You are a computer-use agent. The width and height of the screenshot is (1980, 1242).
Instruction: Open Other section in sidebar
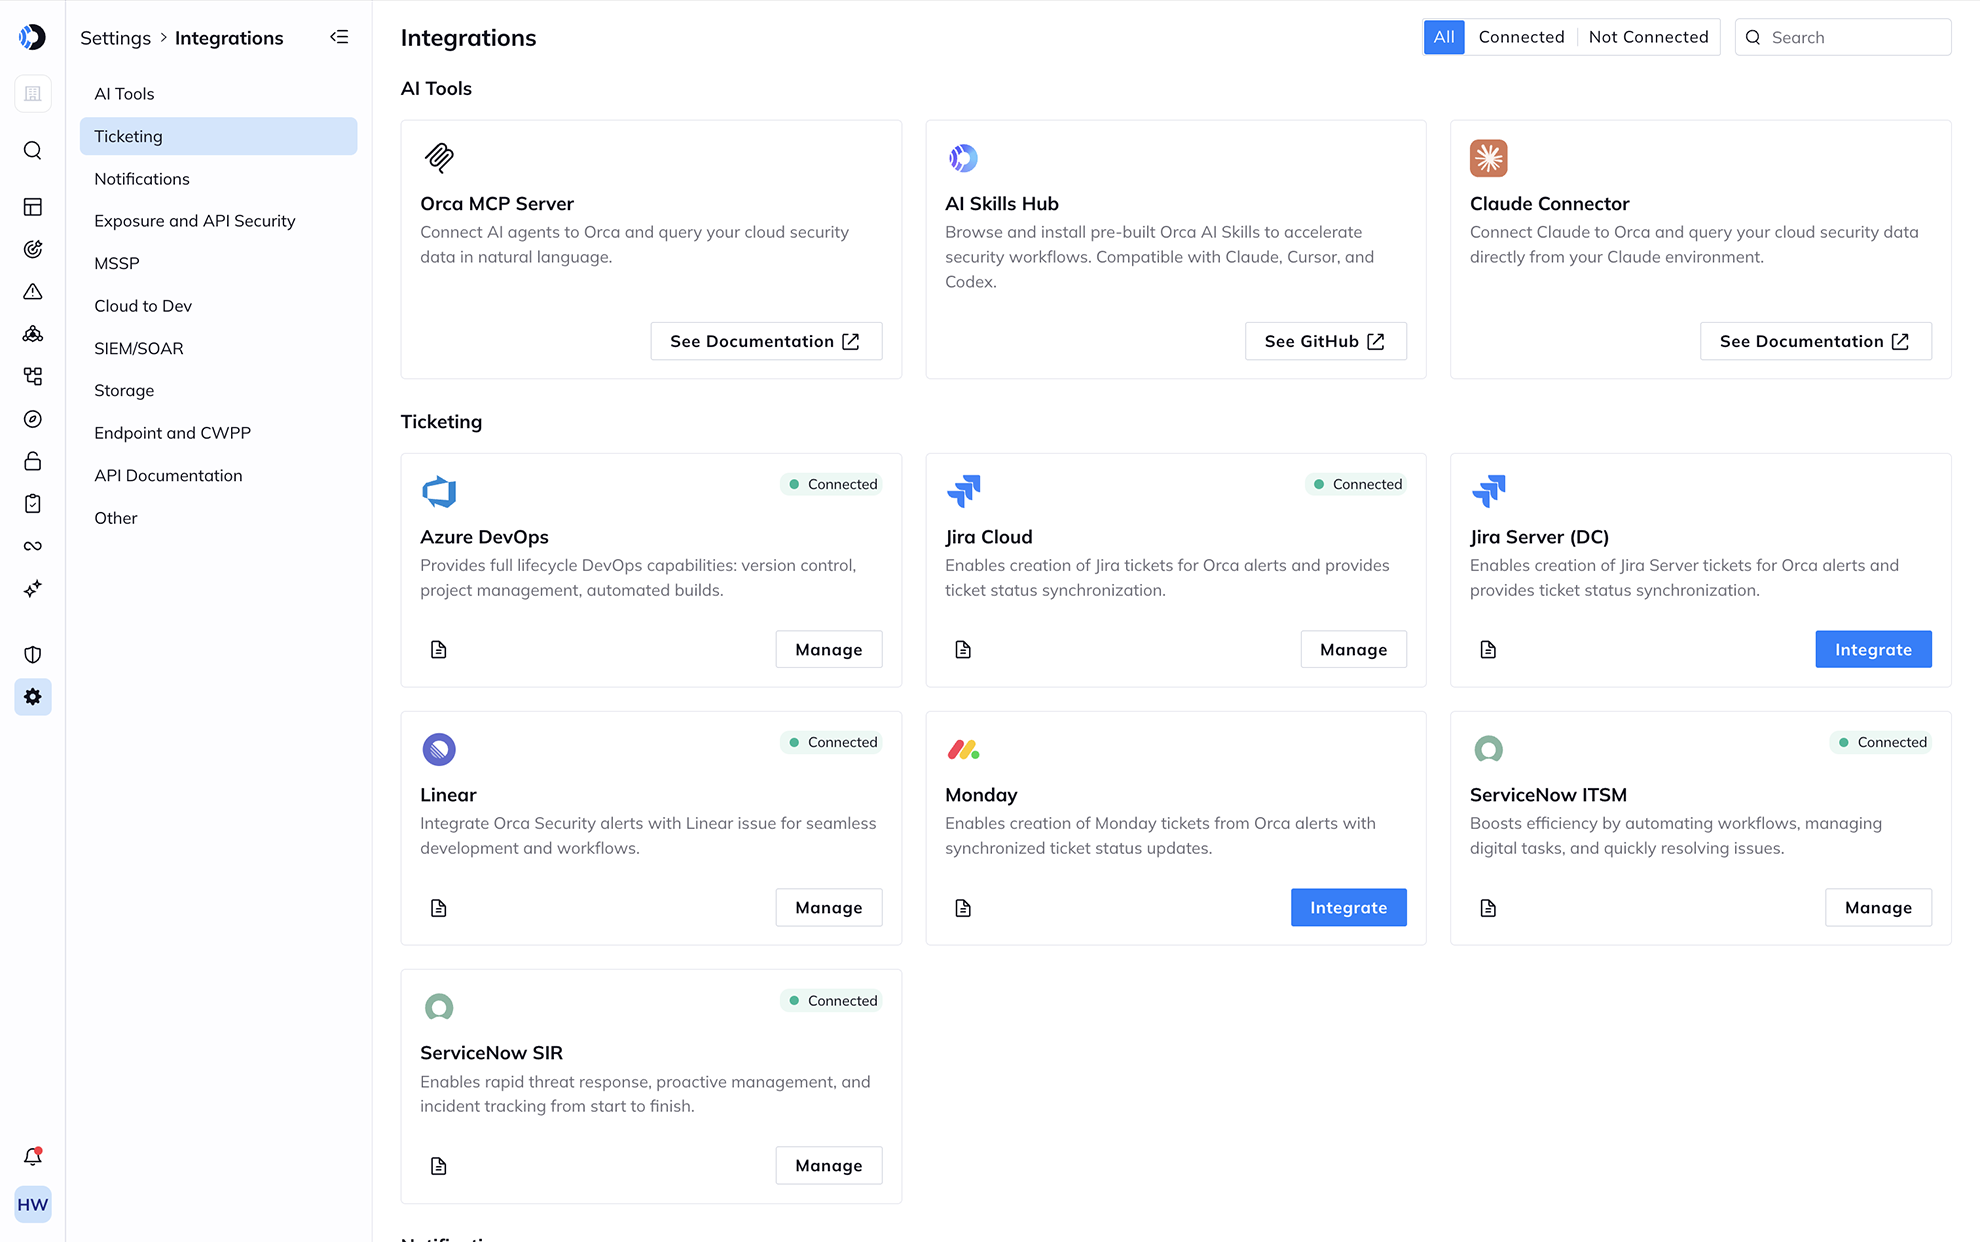pyautogui.click(x=218, y=518)
